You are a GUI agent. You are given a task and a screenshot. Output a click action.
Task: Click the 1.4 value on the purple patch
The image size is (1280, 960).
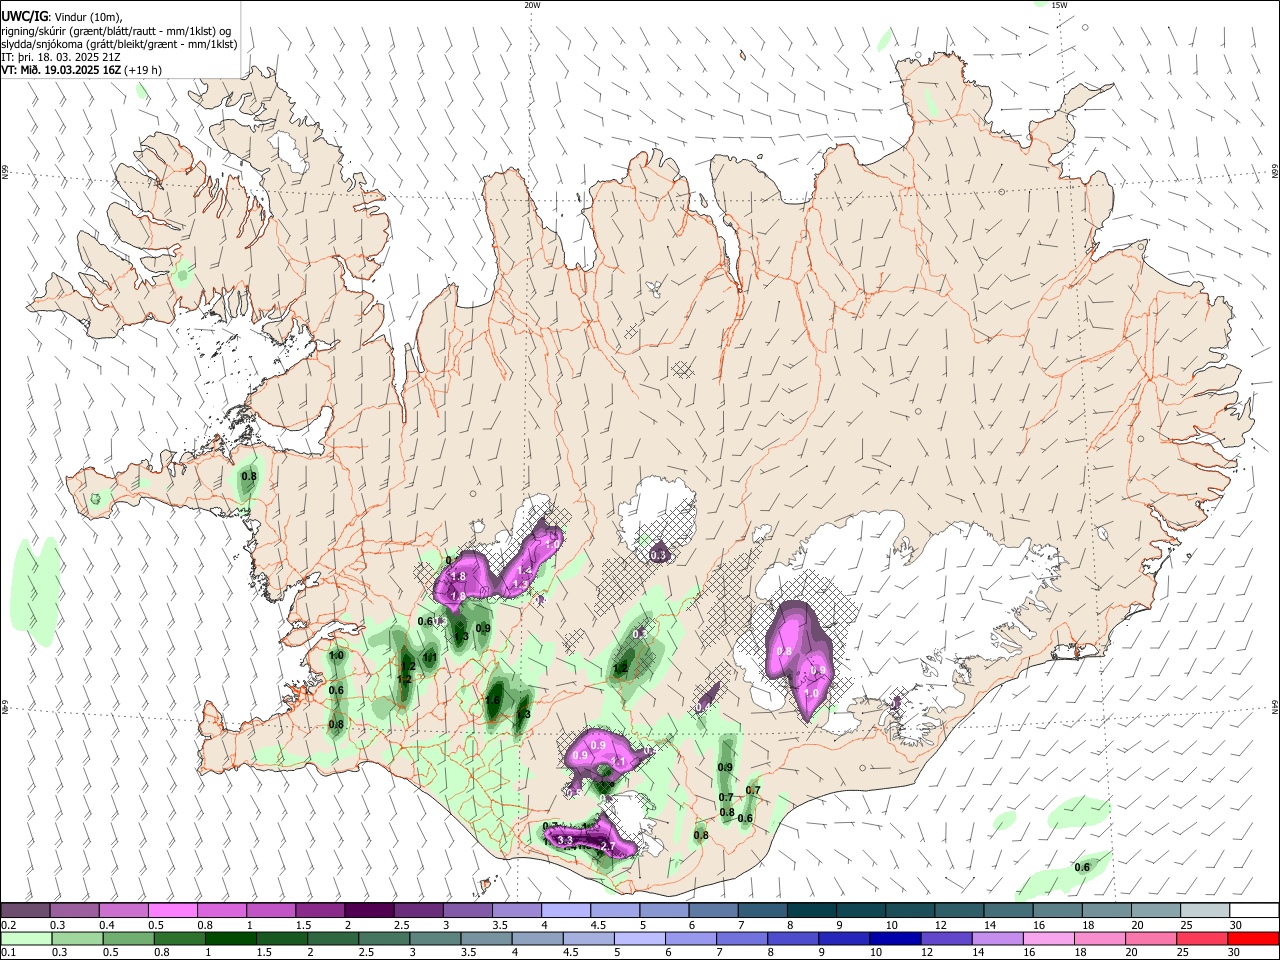525,569
